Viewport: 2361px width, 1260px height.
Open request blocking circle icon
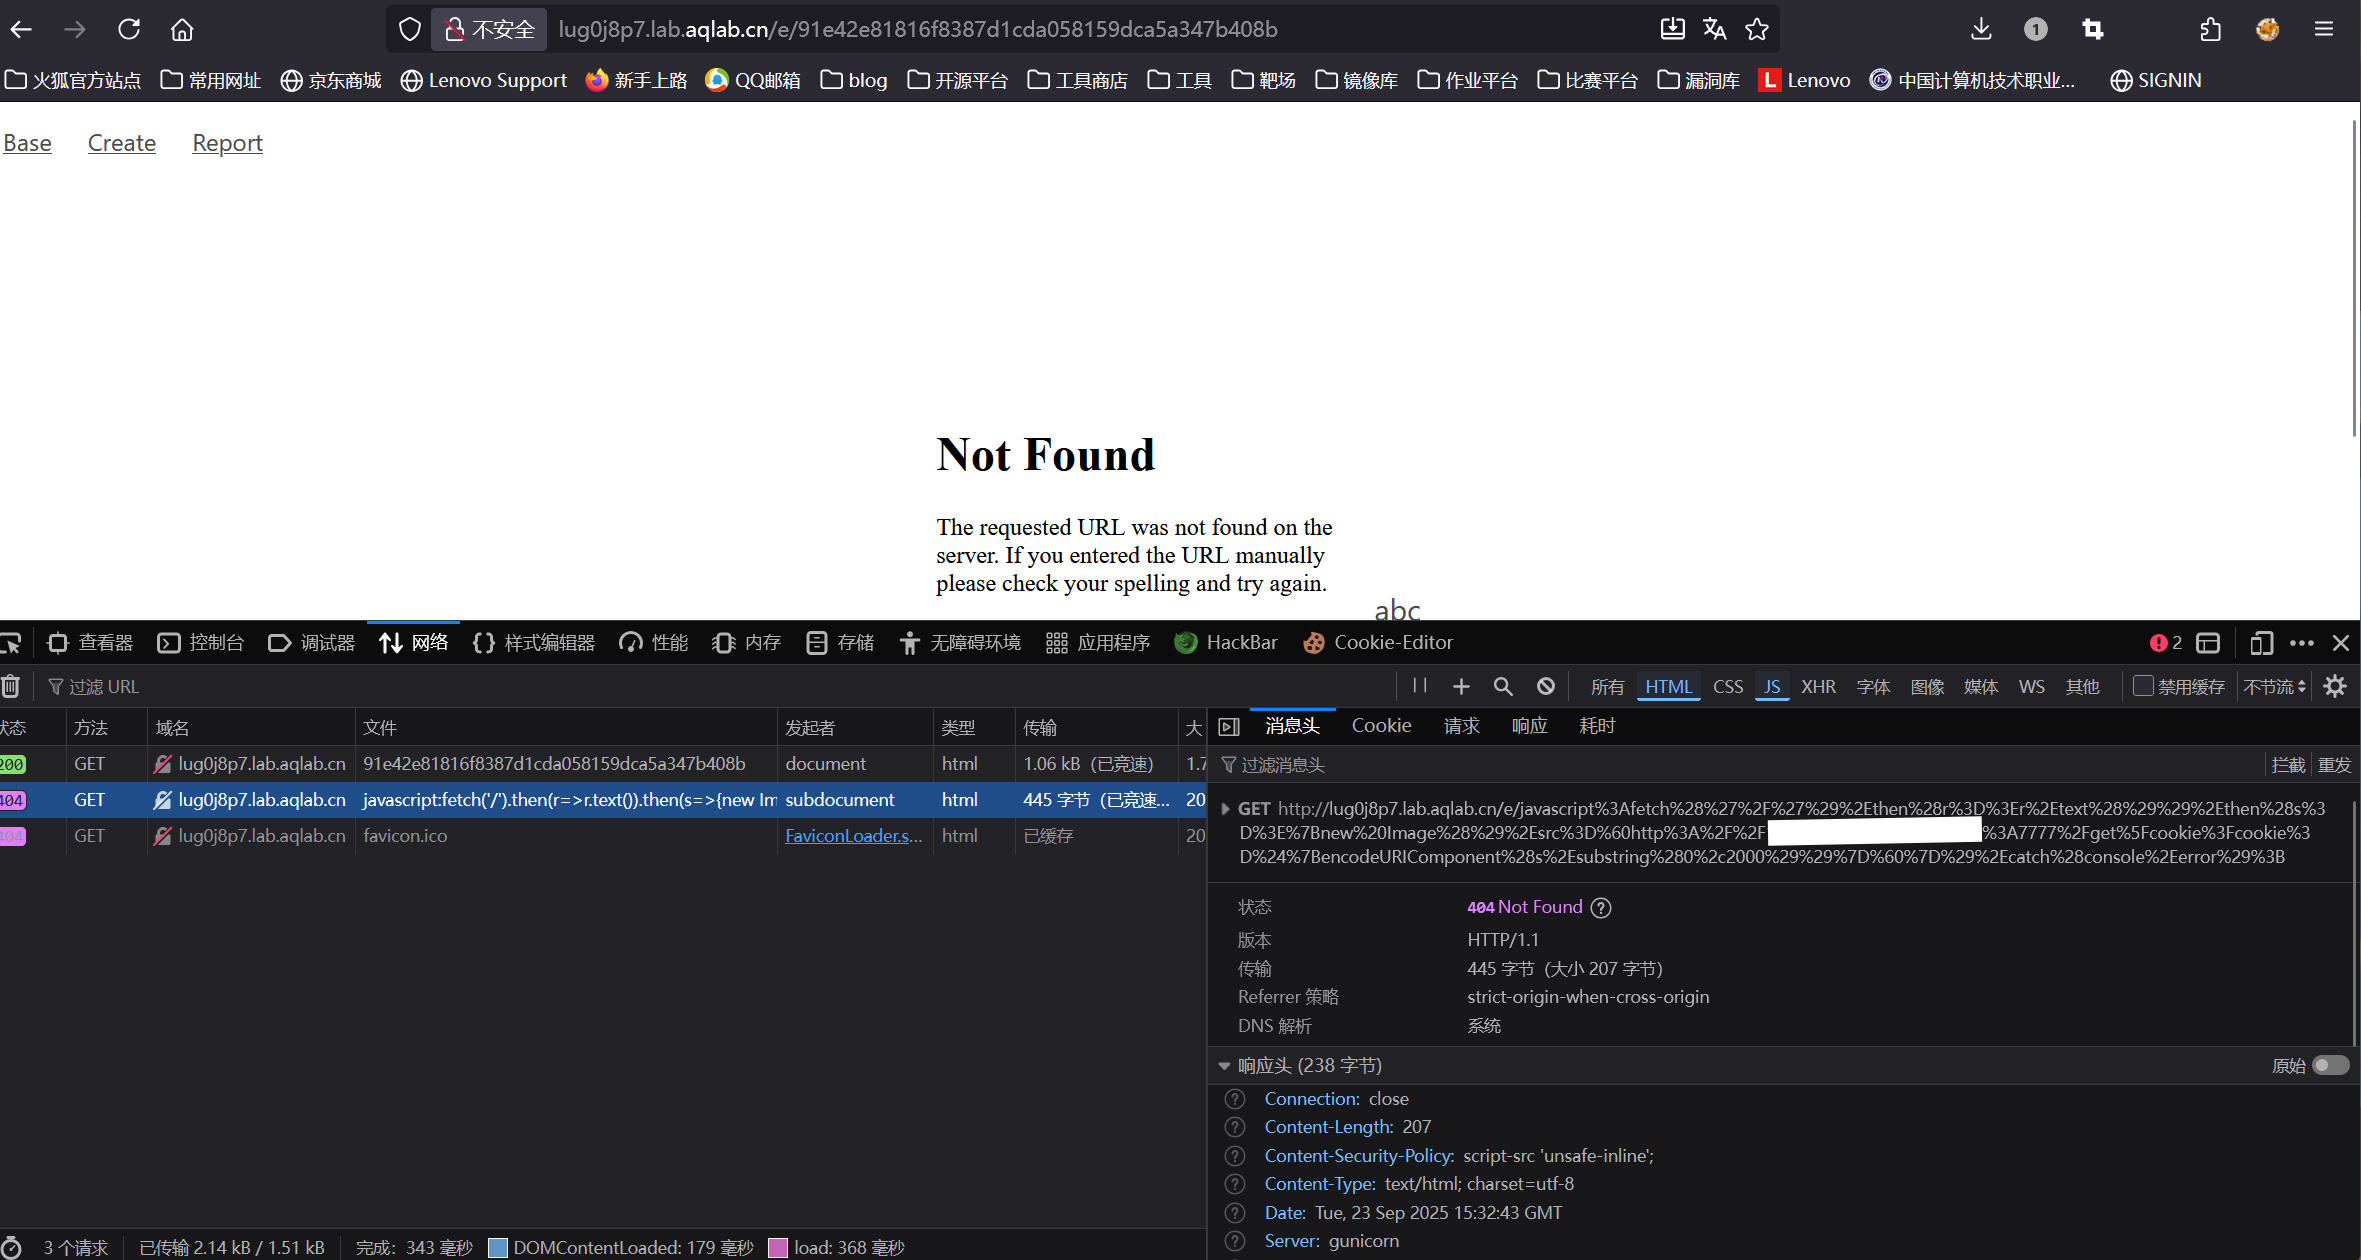coord(1546,686)
